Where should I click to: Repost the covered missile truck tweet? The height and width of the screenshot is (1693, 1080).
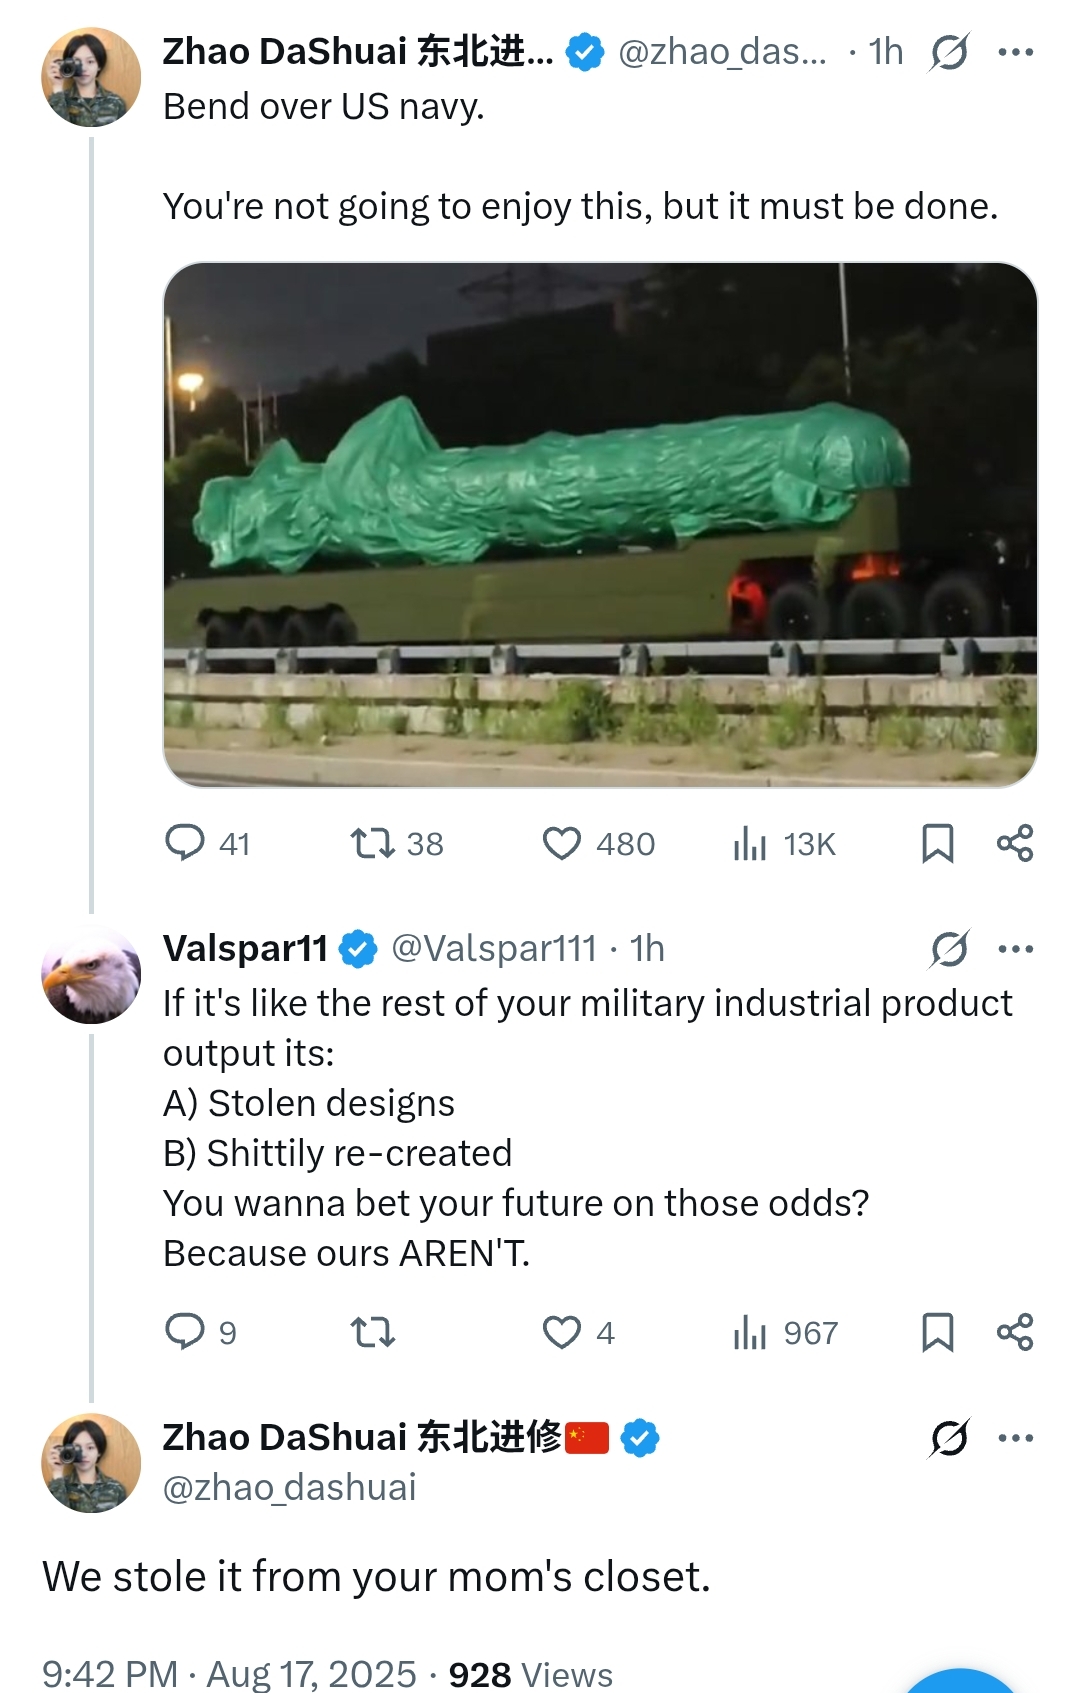click(x=372, y=843)
